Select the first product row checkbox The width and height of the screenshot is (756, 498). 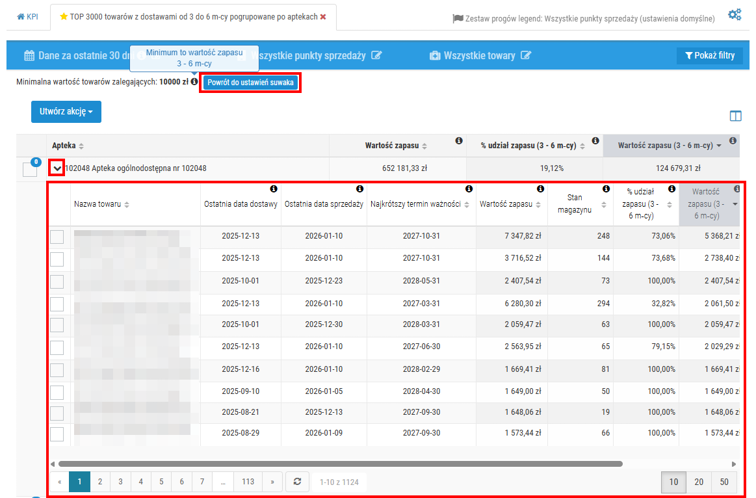(57, 236)
